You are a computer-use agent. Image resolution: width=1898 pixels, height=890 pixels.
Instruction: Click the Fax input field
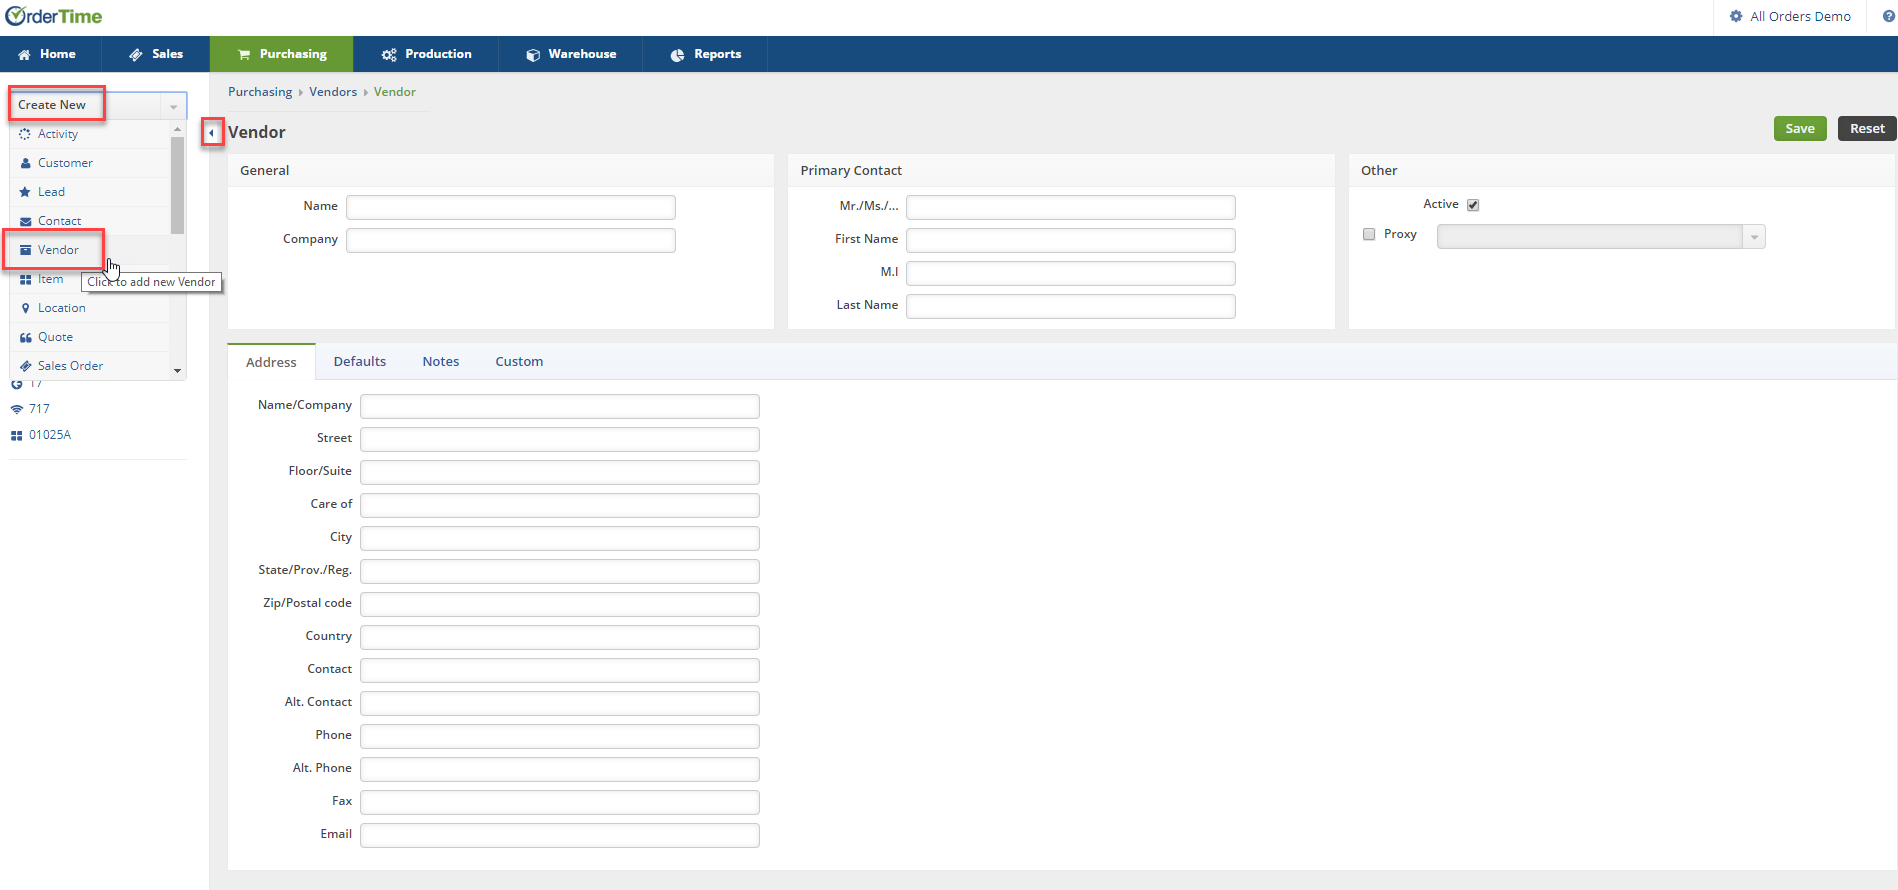pyautogui.click(x=560, y=802)
